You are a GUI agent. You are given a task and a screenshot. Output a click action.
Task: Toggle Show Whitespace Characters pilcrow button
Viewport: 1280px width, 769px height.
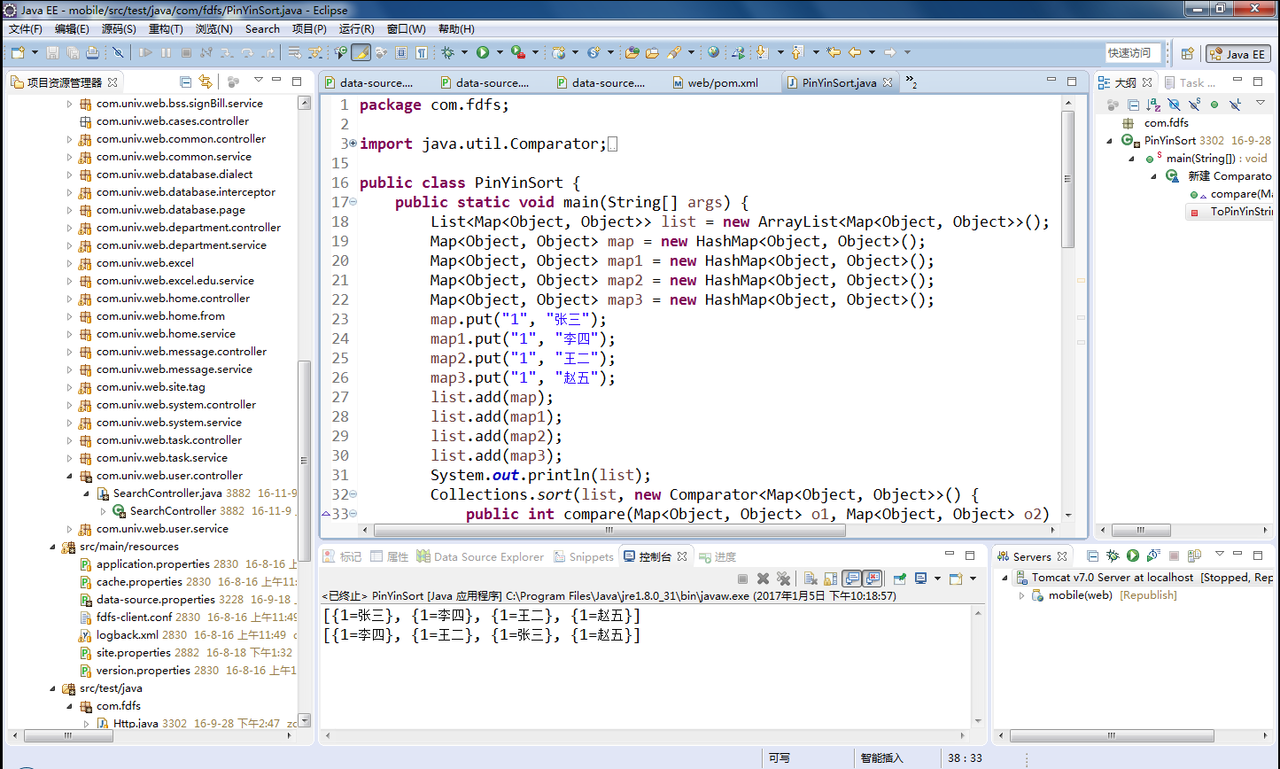tap(421, 52)
